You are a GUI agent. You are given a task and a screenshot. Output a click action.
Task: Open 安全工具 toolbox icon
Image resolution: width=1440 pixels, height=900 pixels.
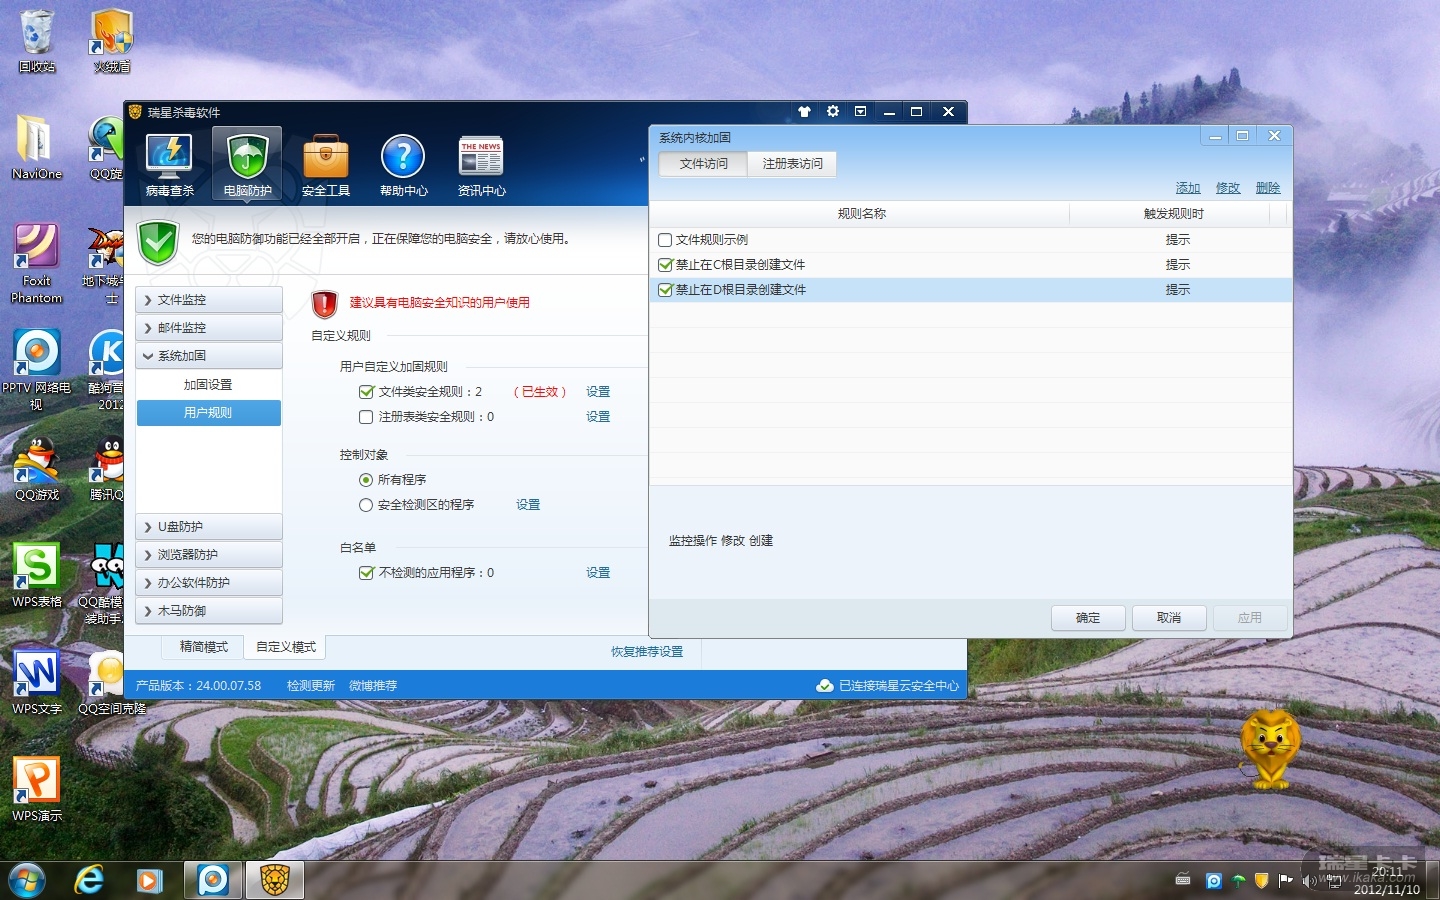326,164
